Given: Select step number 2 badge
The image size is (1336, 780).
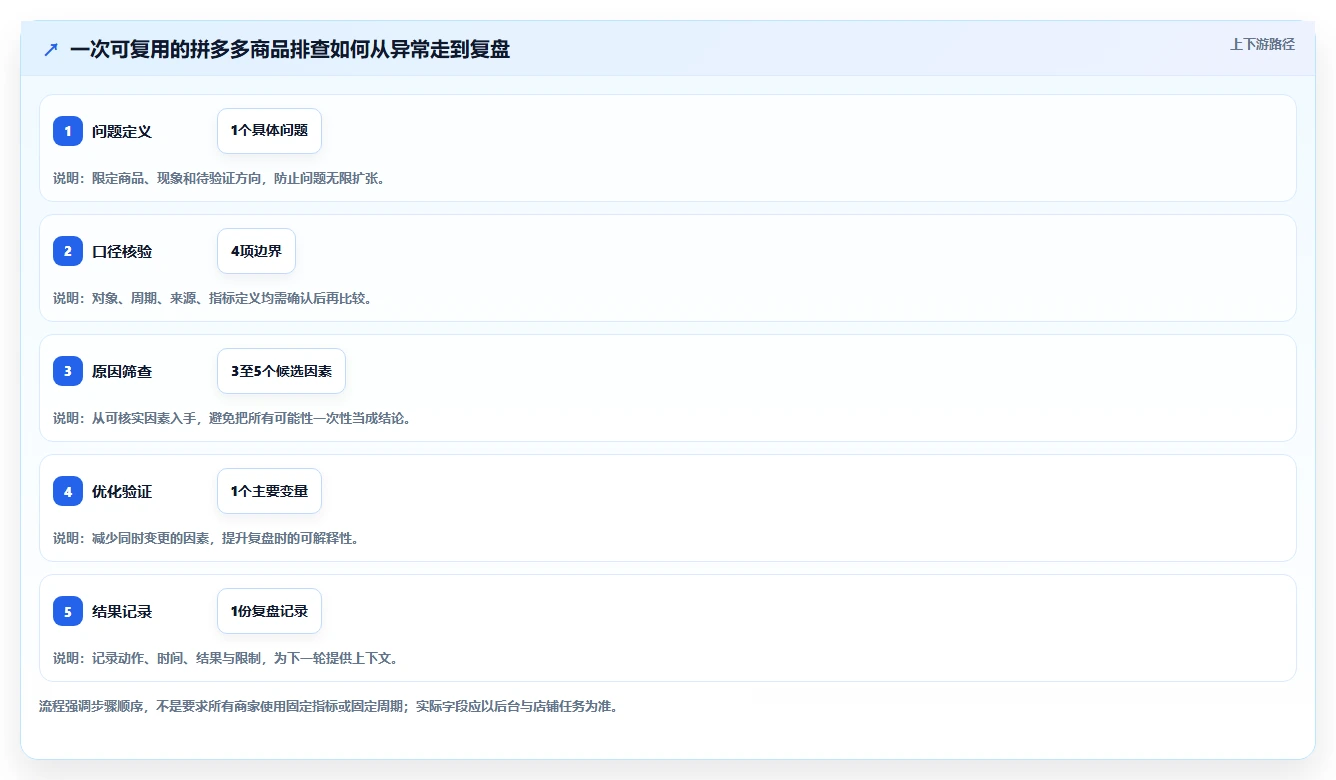Looking at the screenshot, I should [x=68, y=251].
